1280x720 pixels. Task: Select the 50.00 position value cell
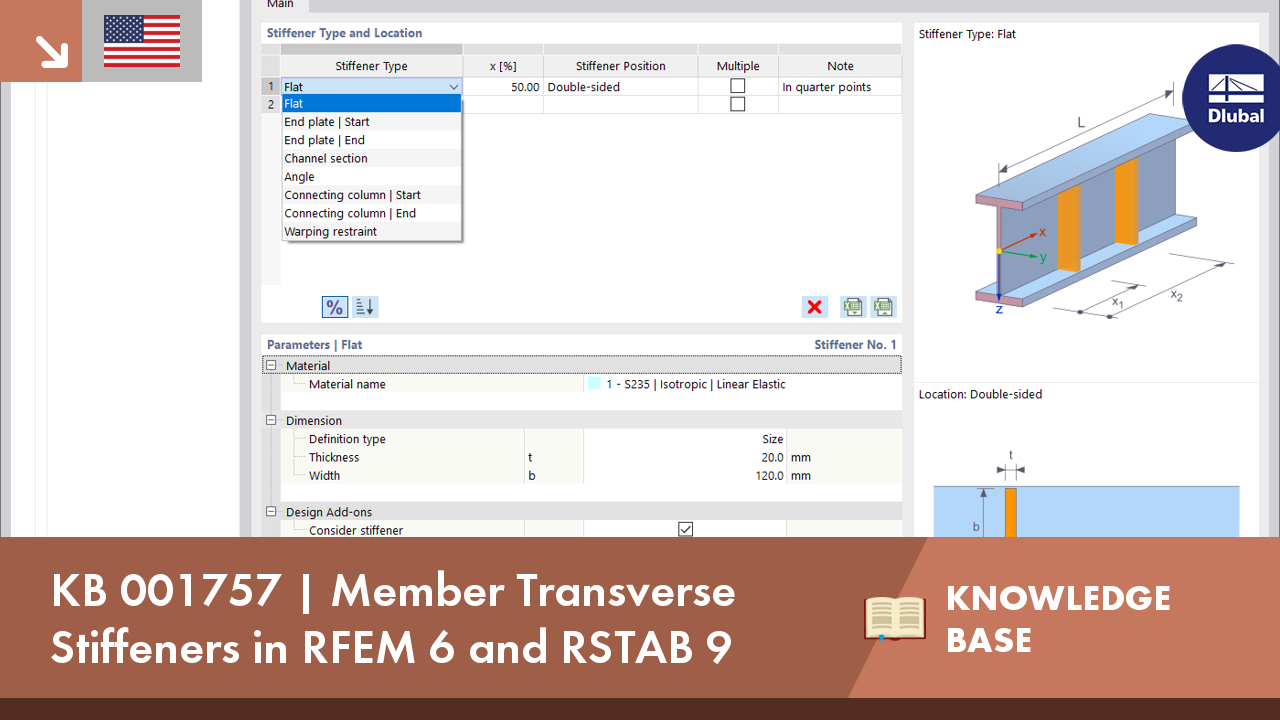tap(503, 87)
